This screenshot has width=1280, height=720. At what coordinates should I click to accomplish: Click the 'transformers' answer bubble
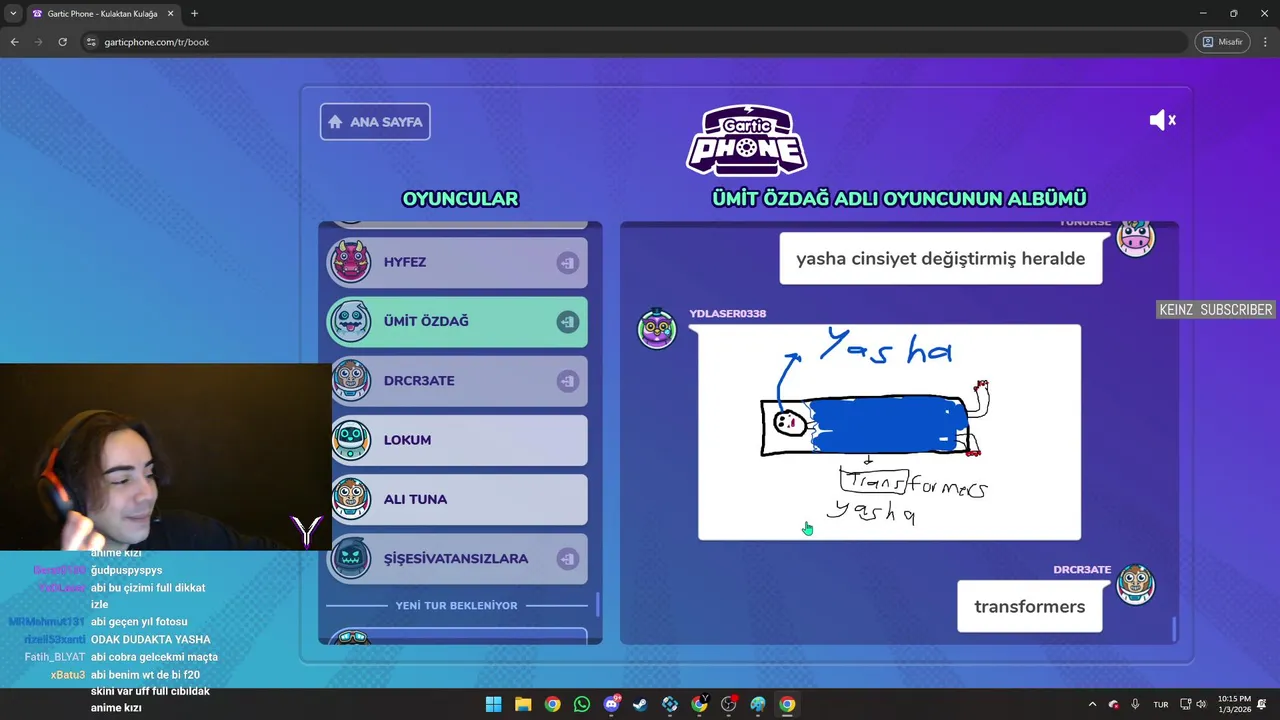[1029, 606]
